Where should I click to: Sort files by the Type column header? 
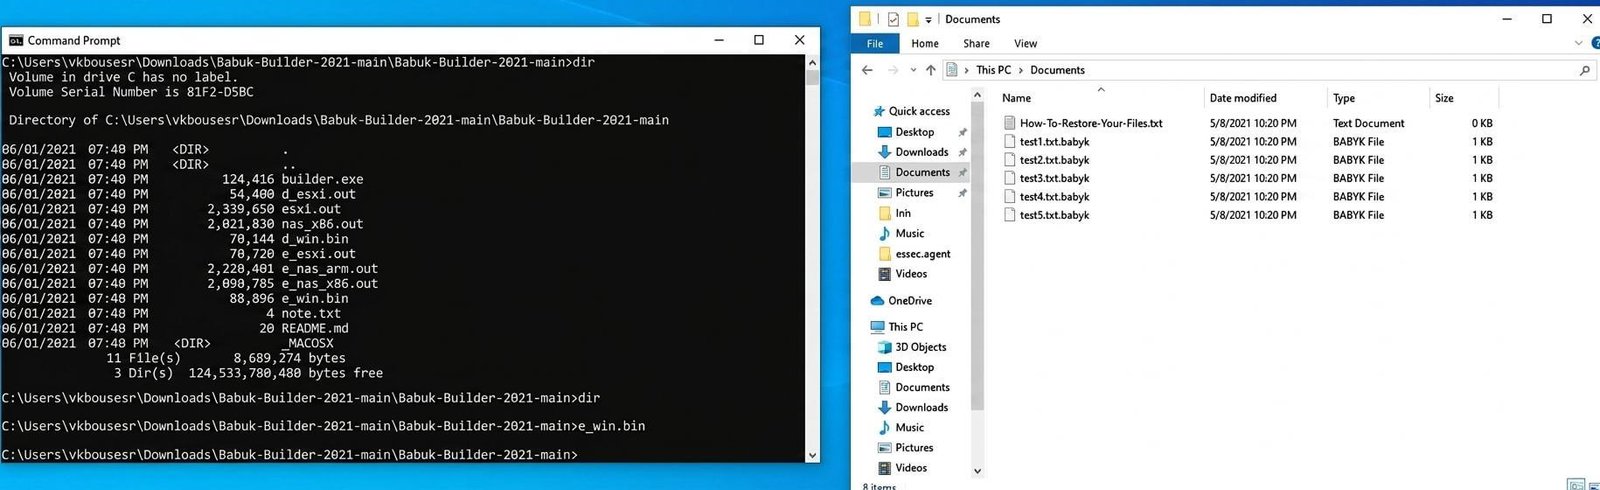point(1344,98)
